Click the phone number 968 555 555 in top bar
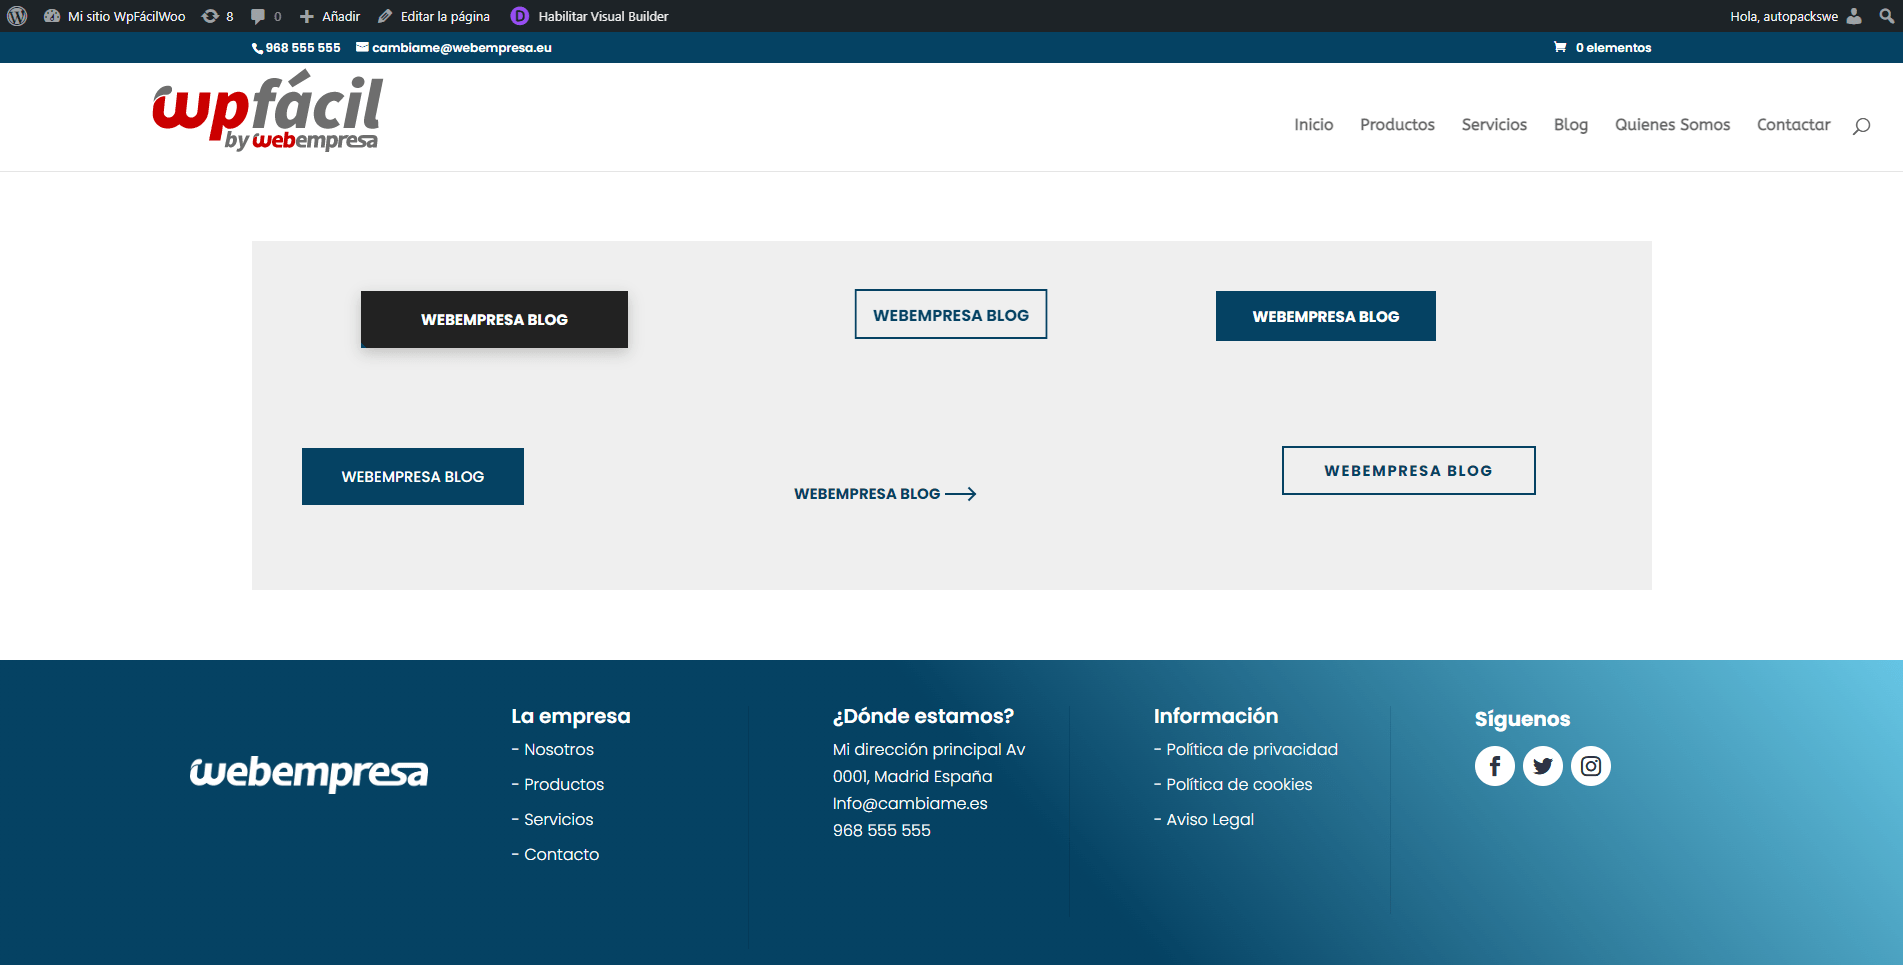Viewport: 1903px width, 965px height. [x=296, y=48]
